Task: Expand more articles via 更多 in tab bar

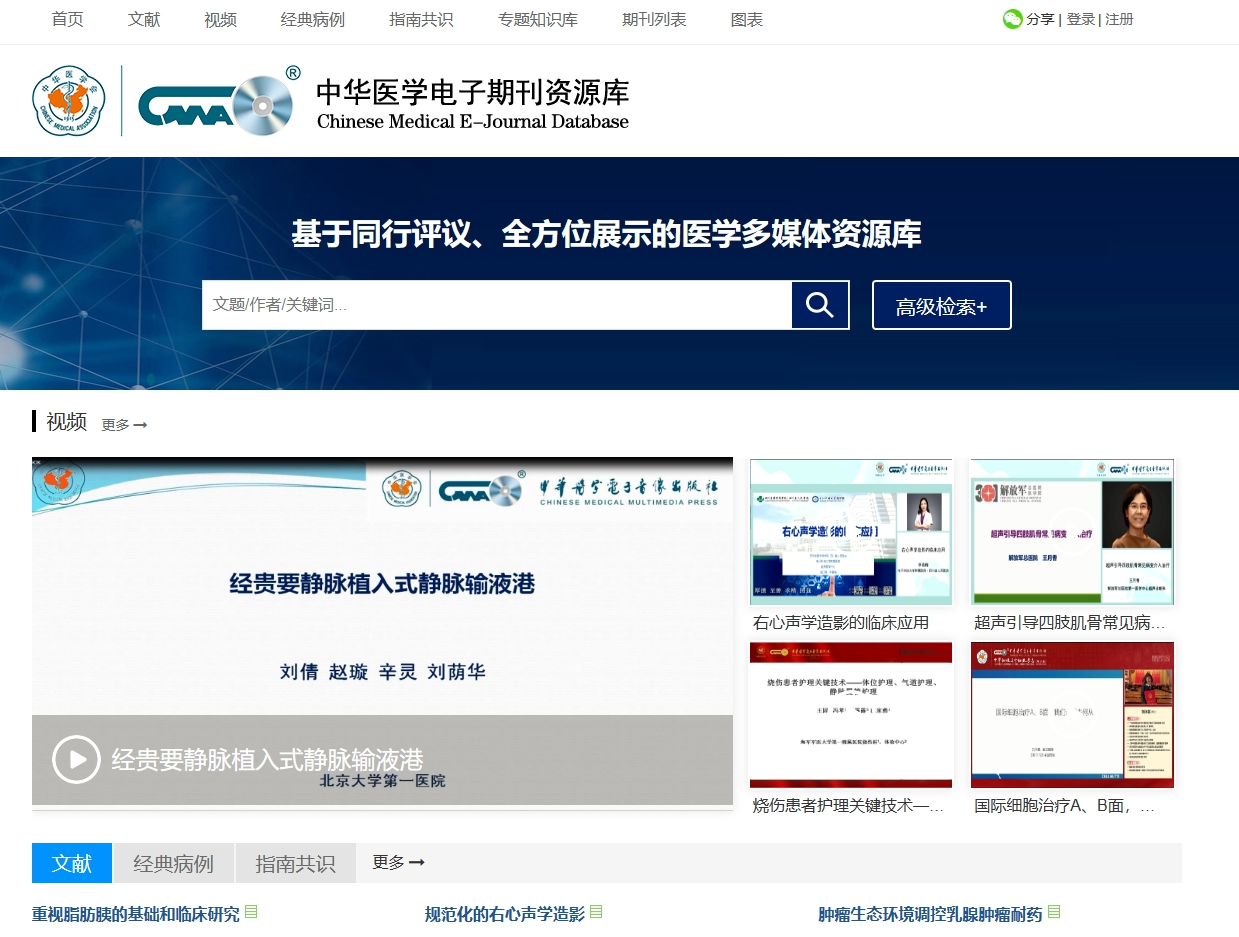Action: 398,862
